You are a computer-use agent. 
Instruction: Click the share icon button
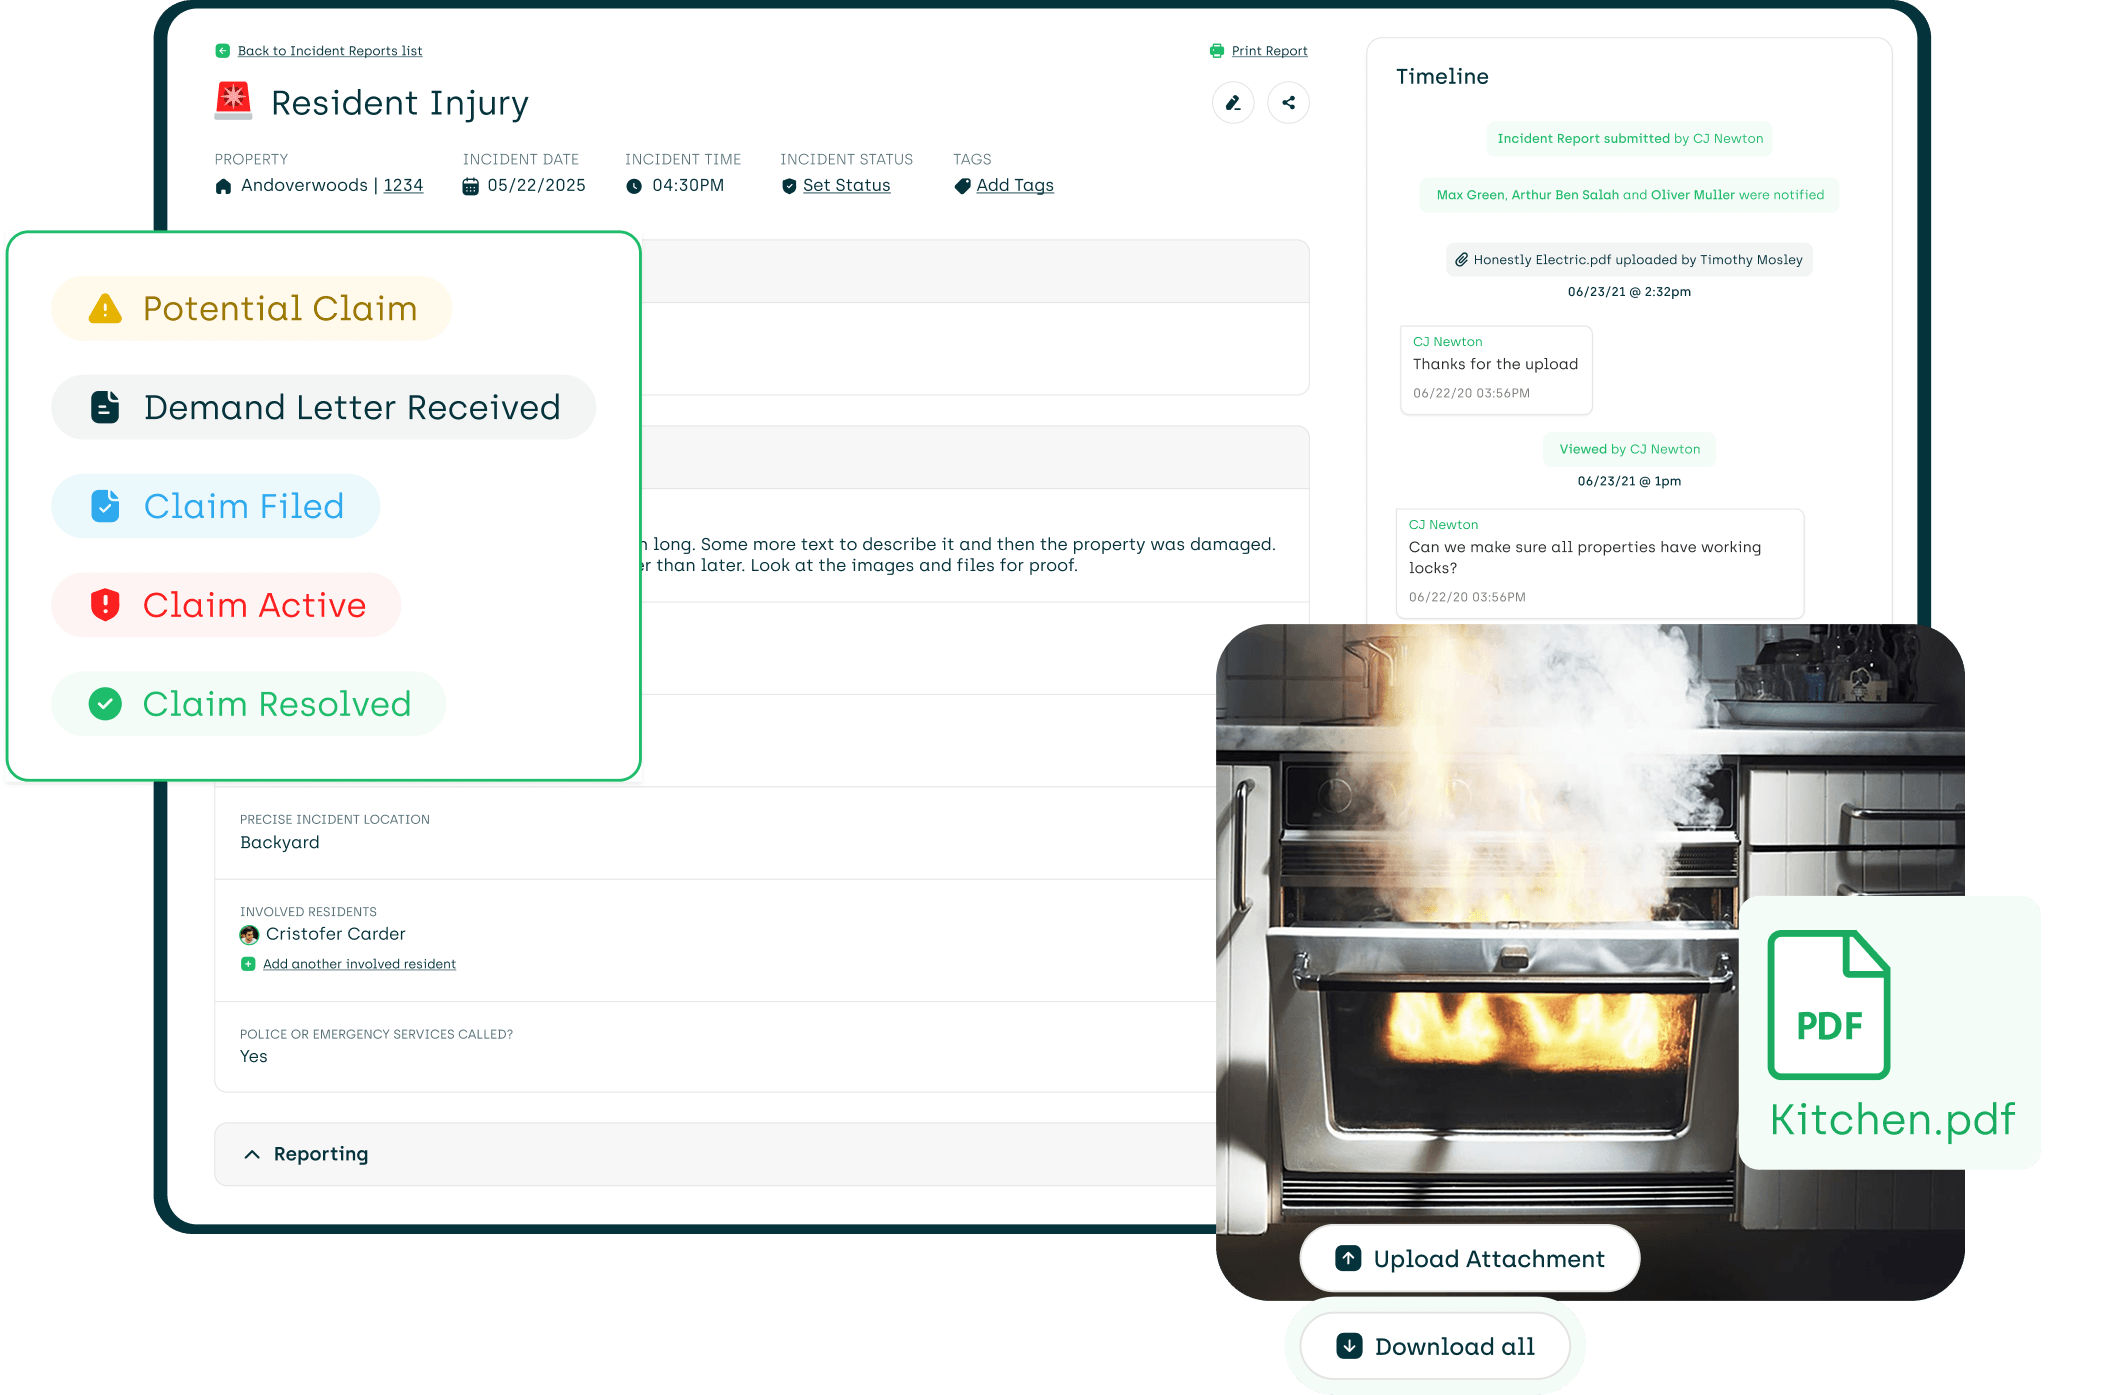pos(1288,103)
